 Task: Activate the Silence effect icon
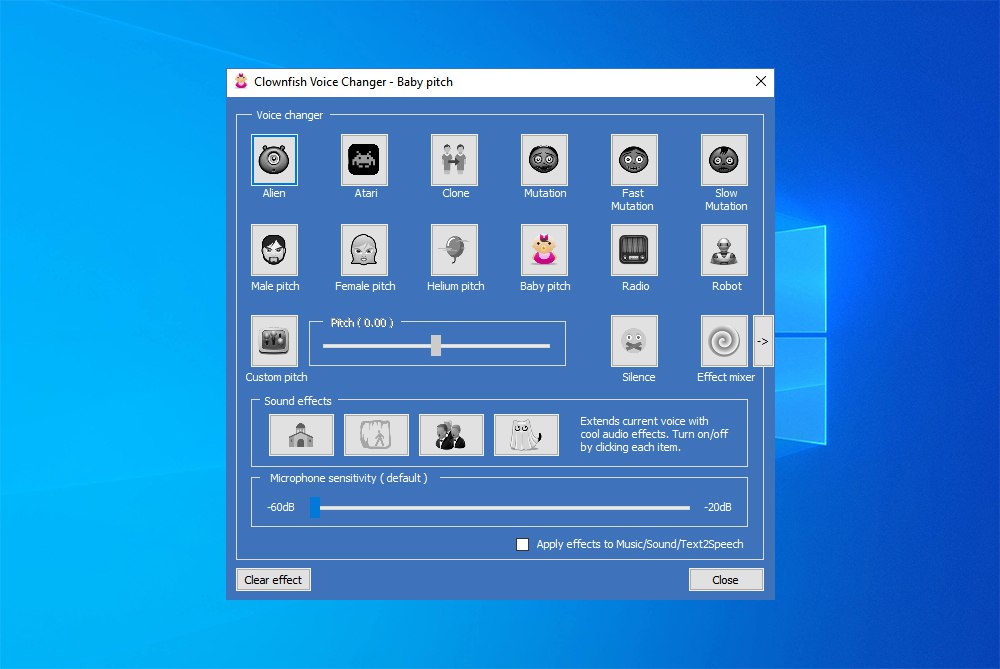pos(634,341)
